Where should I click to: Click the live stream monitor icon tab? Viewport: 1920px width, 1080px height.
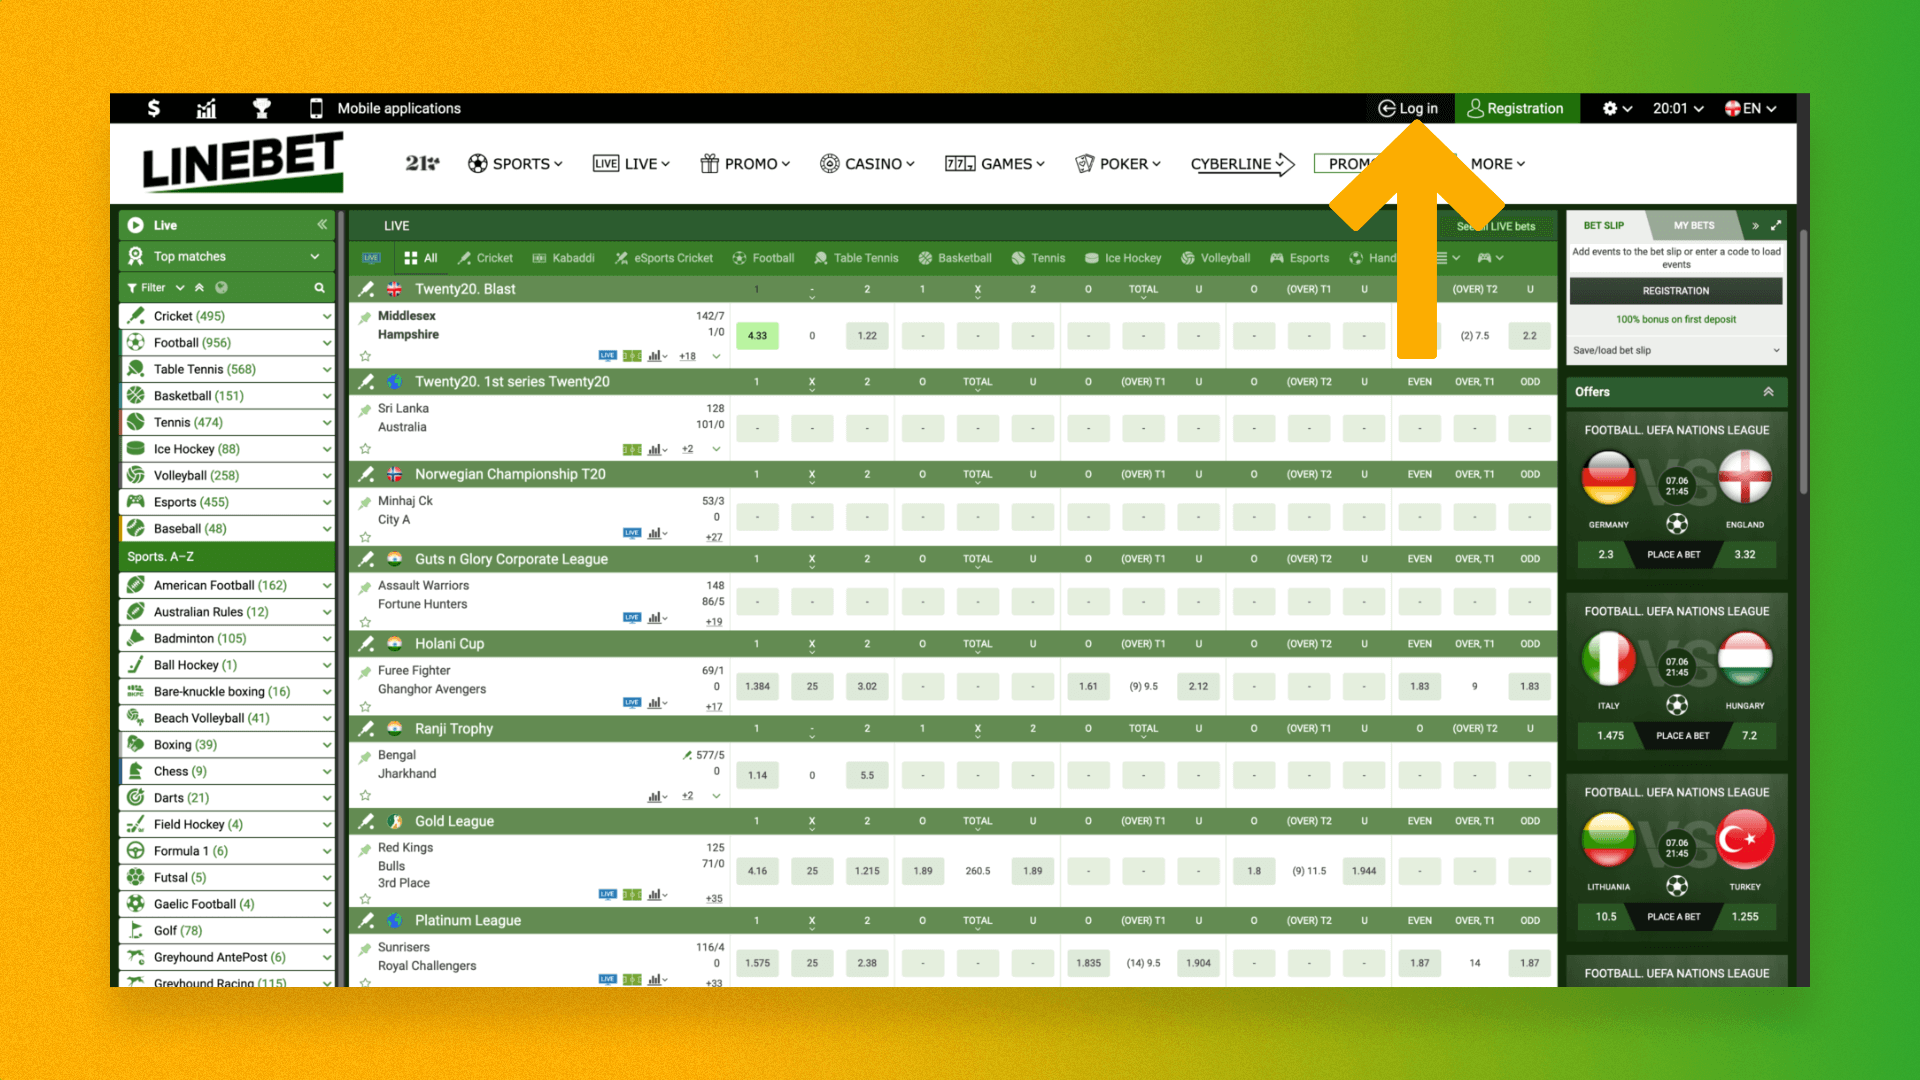pyautogui.click(x=371, y=257)
